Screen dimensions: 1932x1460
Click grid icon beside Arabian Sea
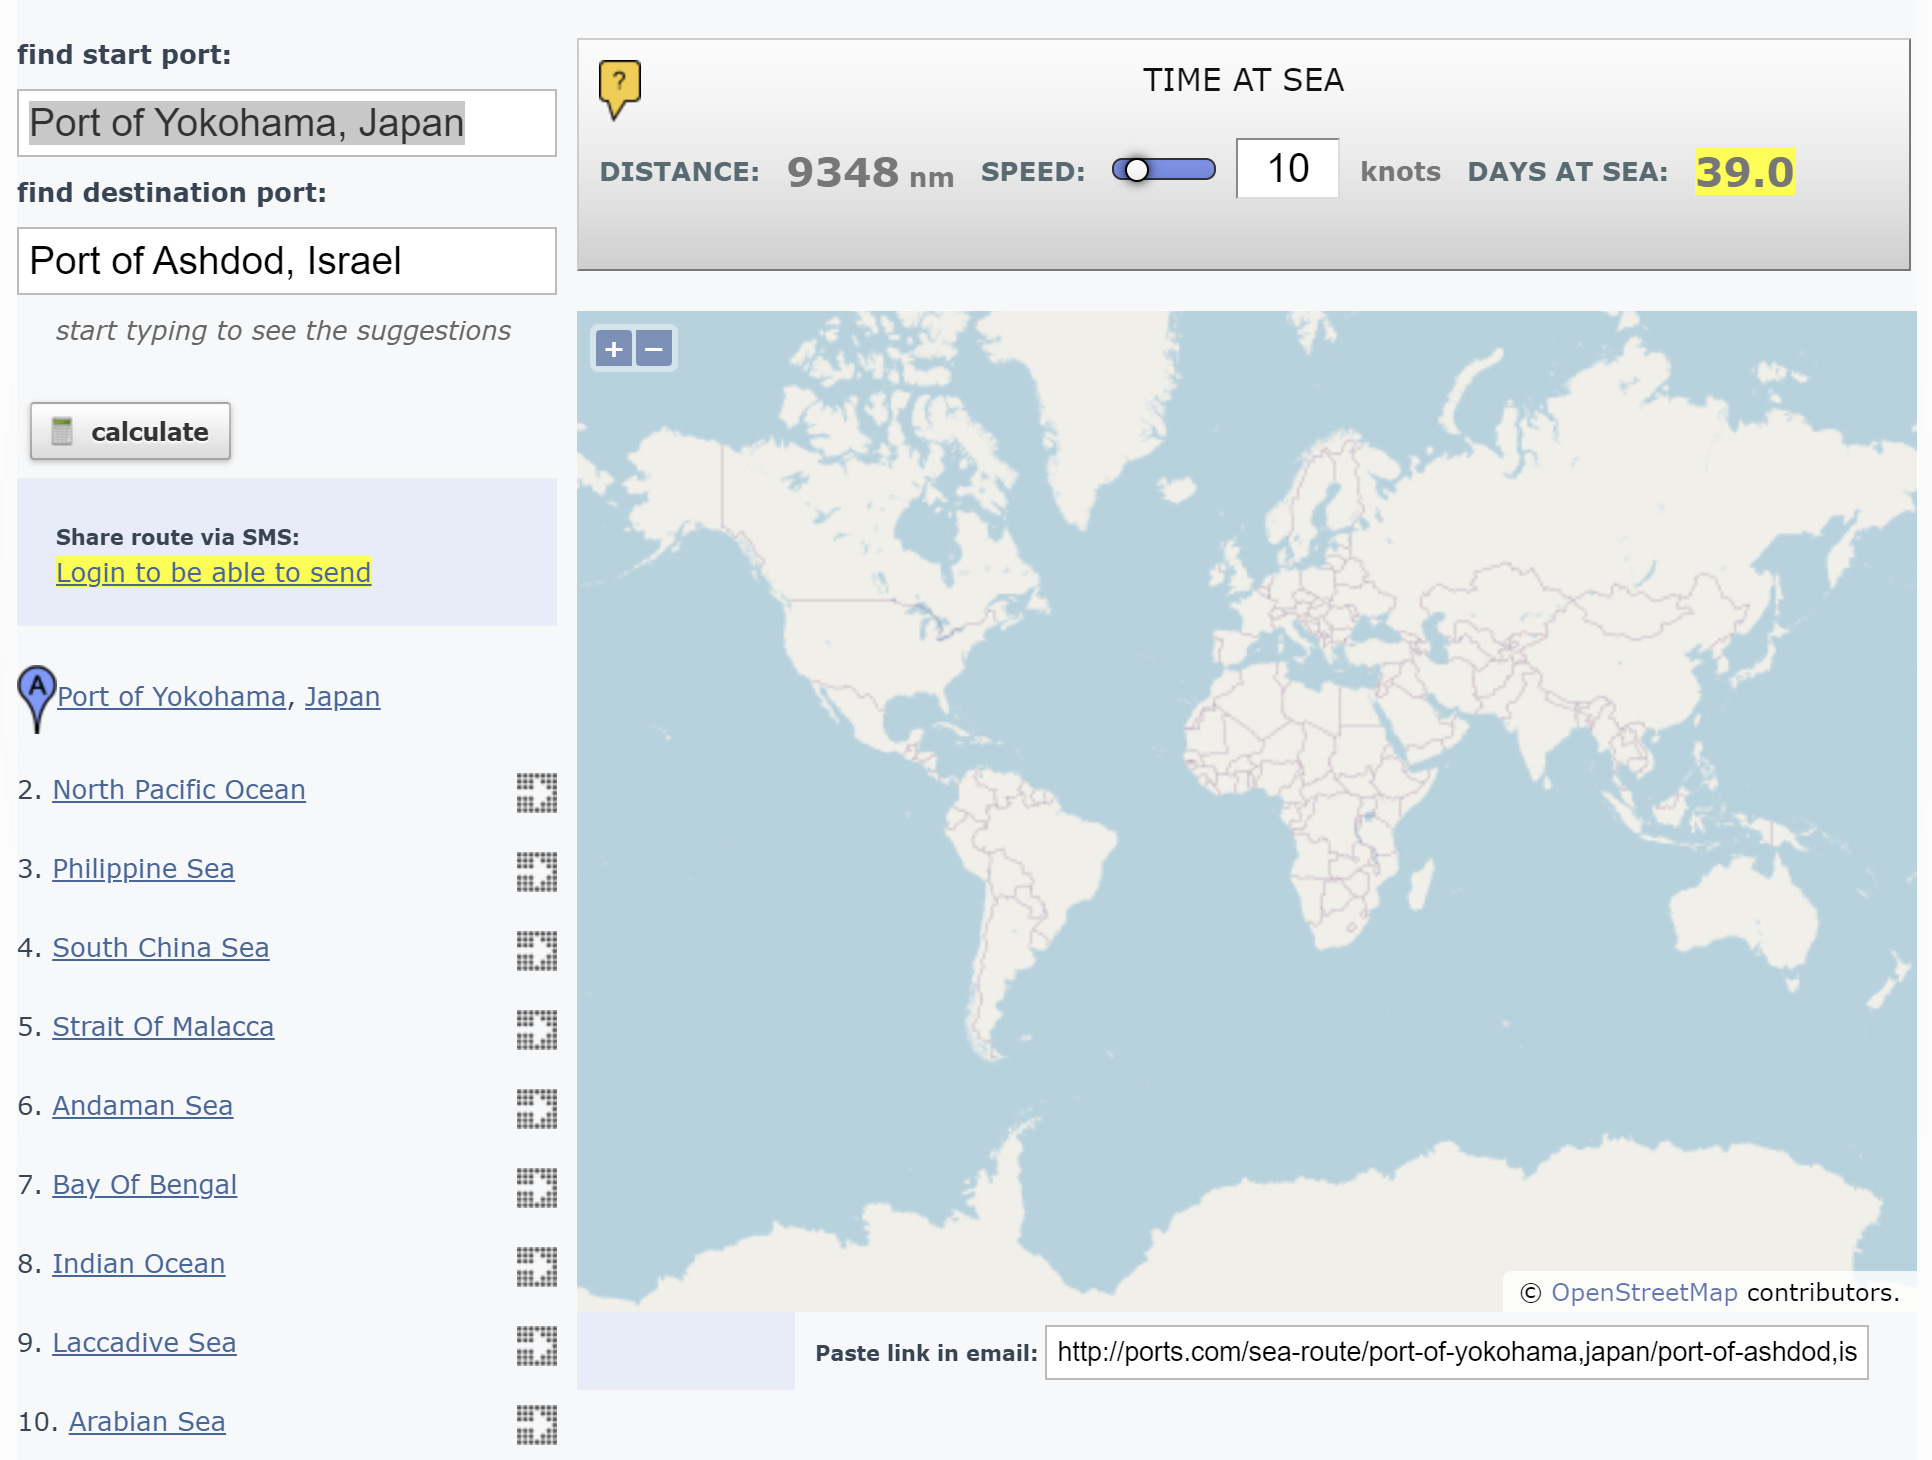click(536, 1424)
